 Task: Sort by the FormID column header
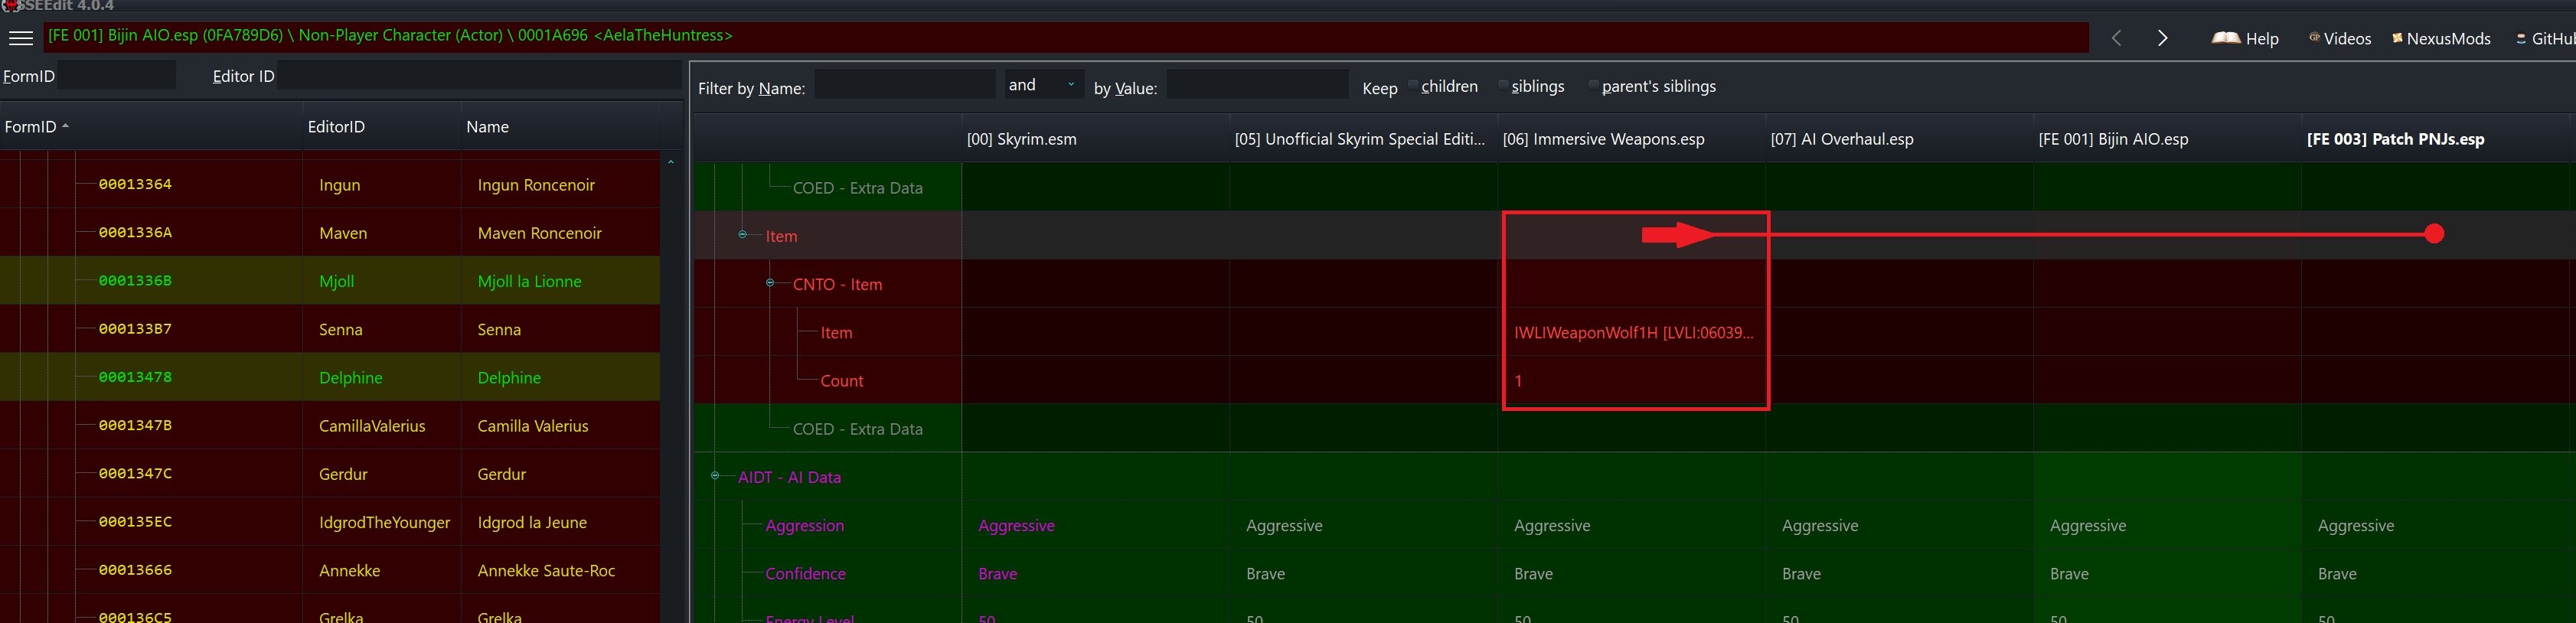[150, 126]
